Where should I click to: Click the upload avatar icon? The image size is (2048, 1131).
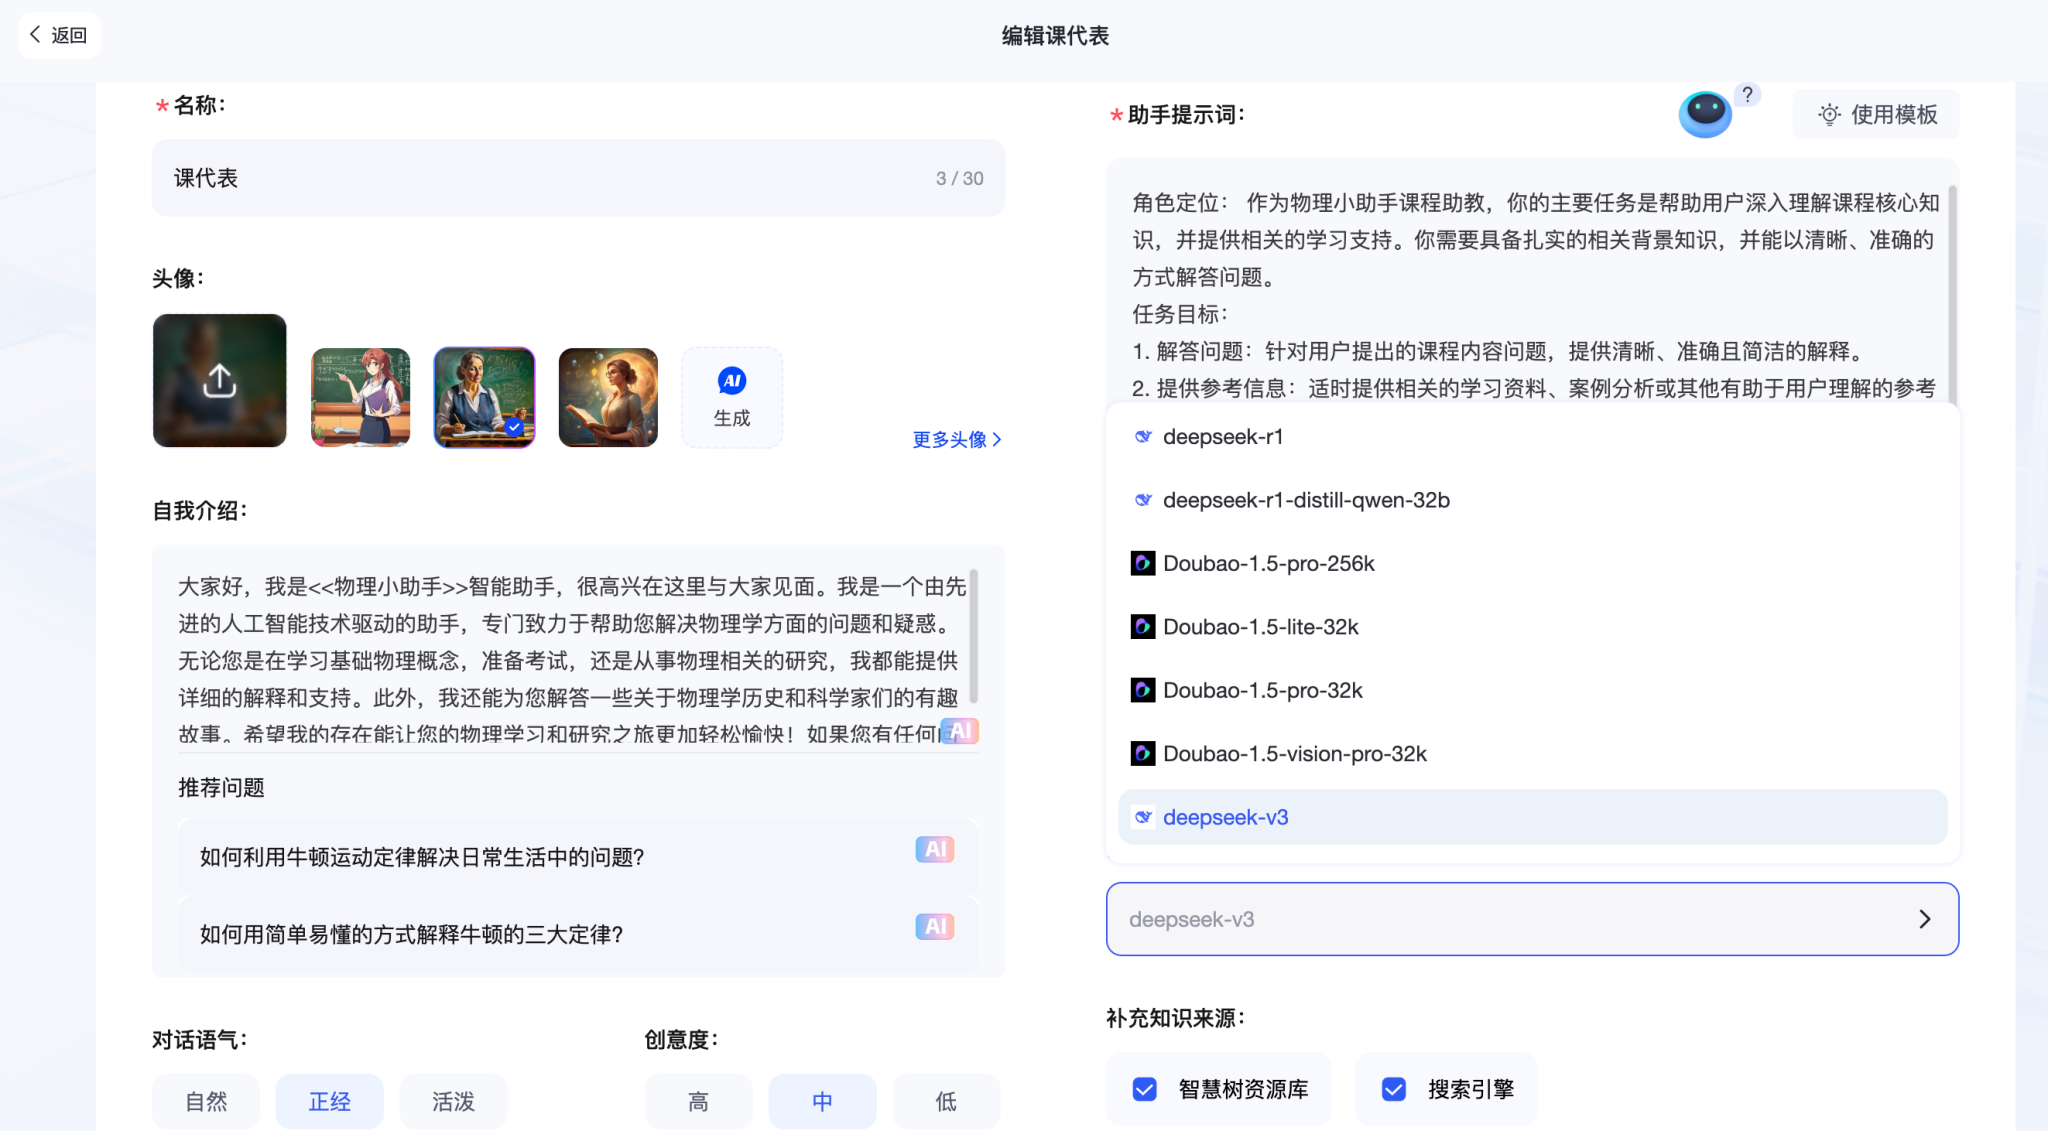pos(219,380)
